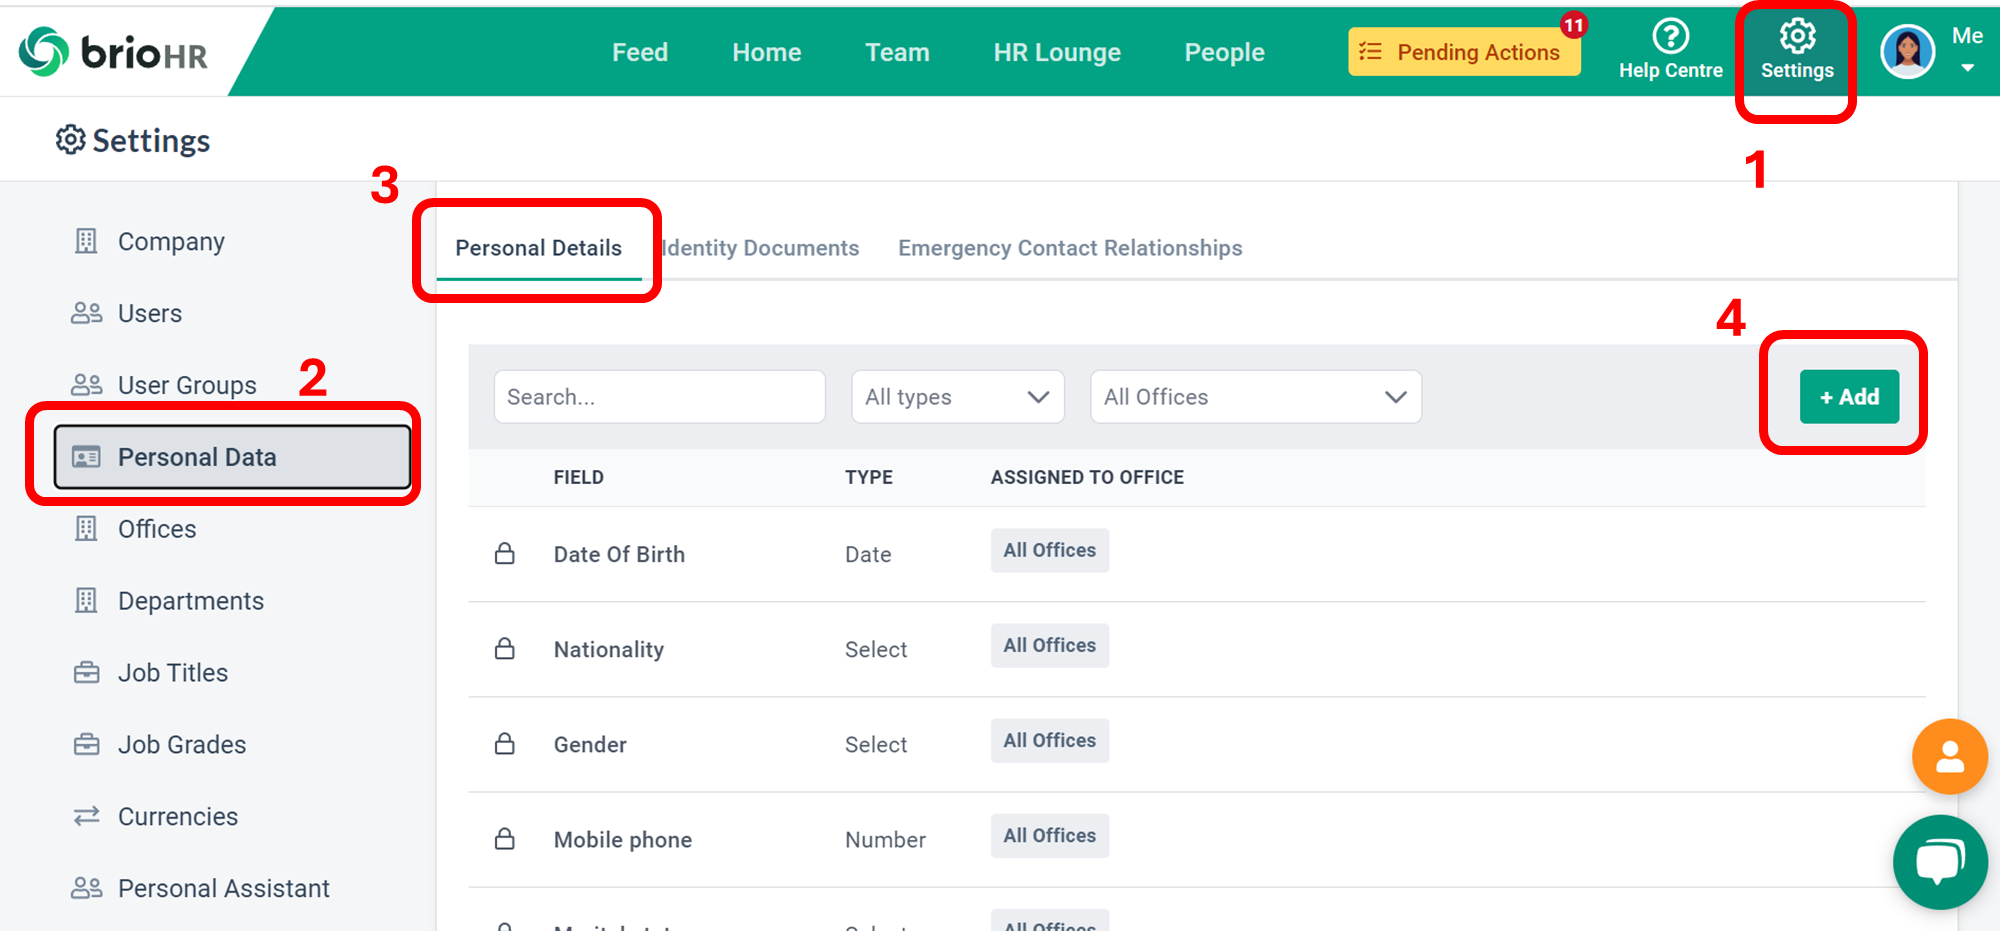Click All Offices tag in Date Of Birth row
Screen dimensions: 2000x931
pyautogui.click(x=1050, y=550)
